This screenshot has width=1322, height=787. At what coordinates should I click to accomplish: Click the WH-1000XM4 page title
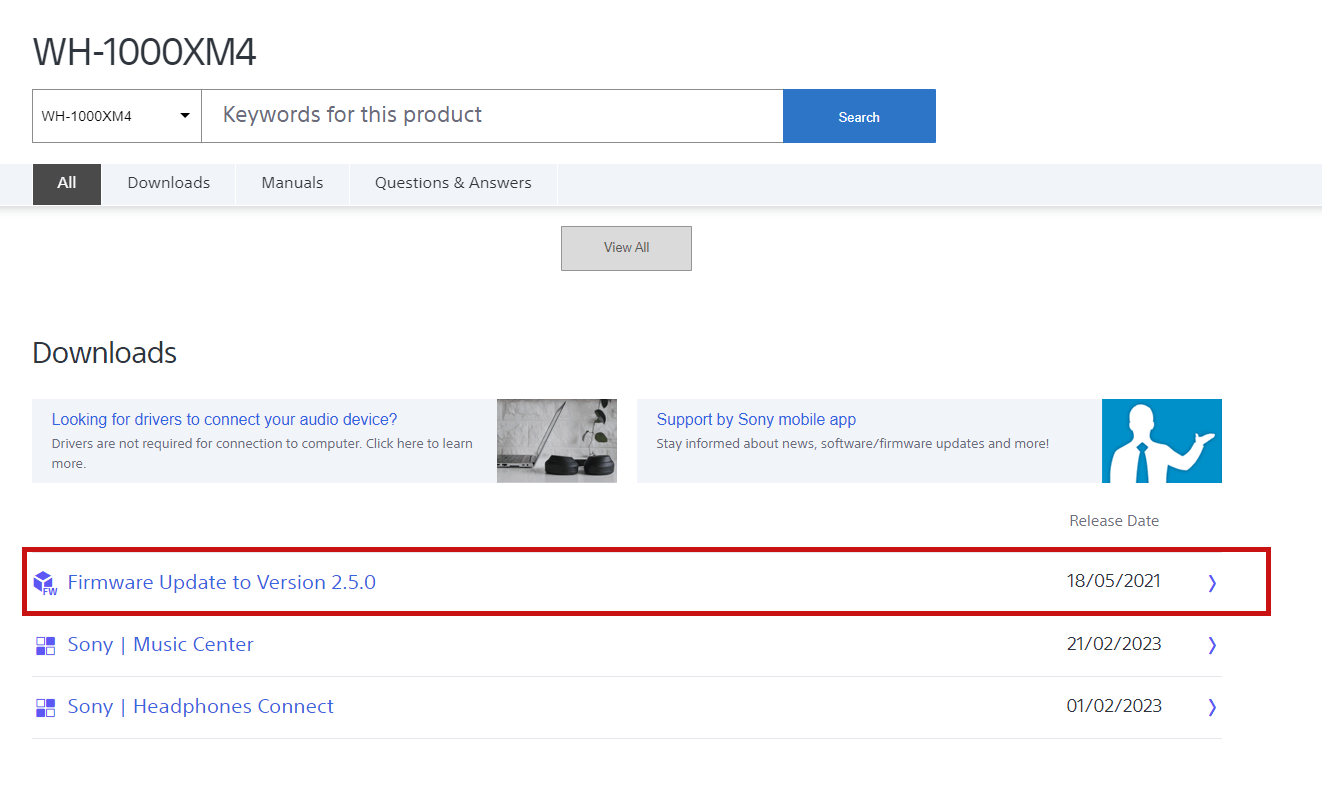click(x=145, y=52)
